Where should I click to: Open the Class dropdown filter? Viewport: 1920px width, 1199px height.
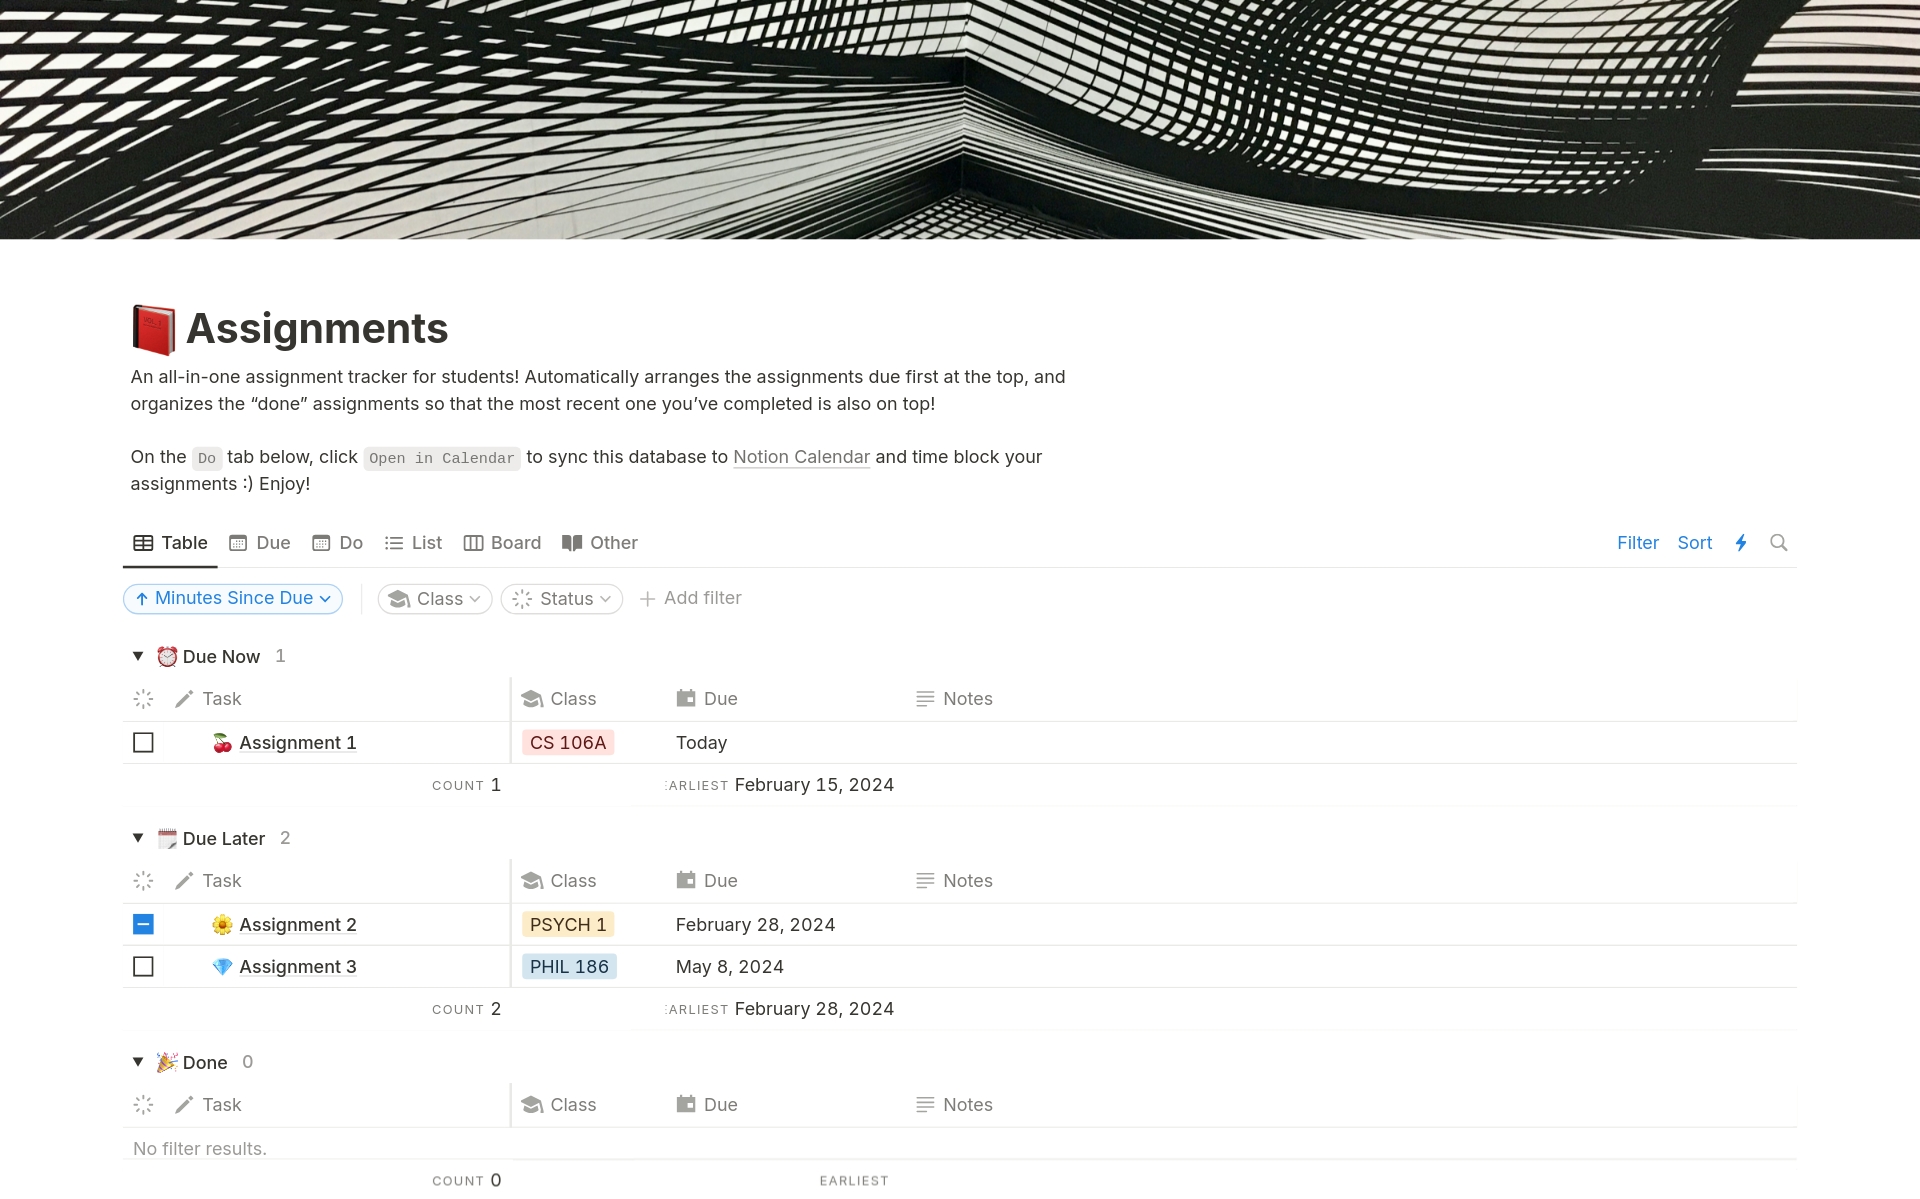pos(432,598)
